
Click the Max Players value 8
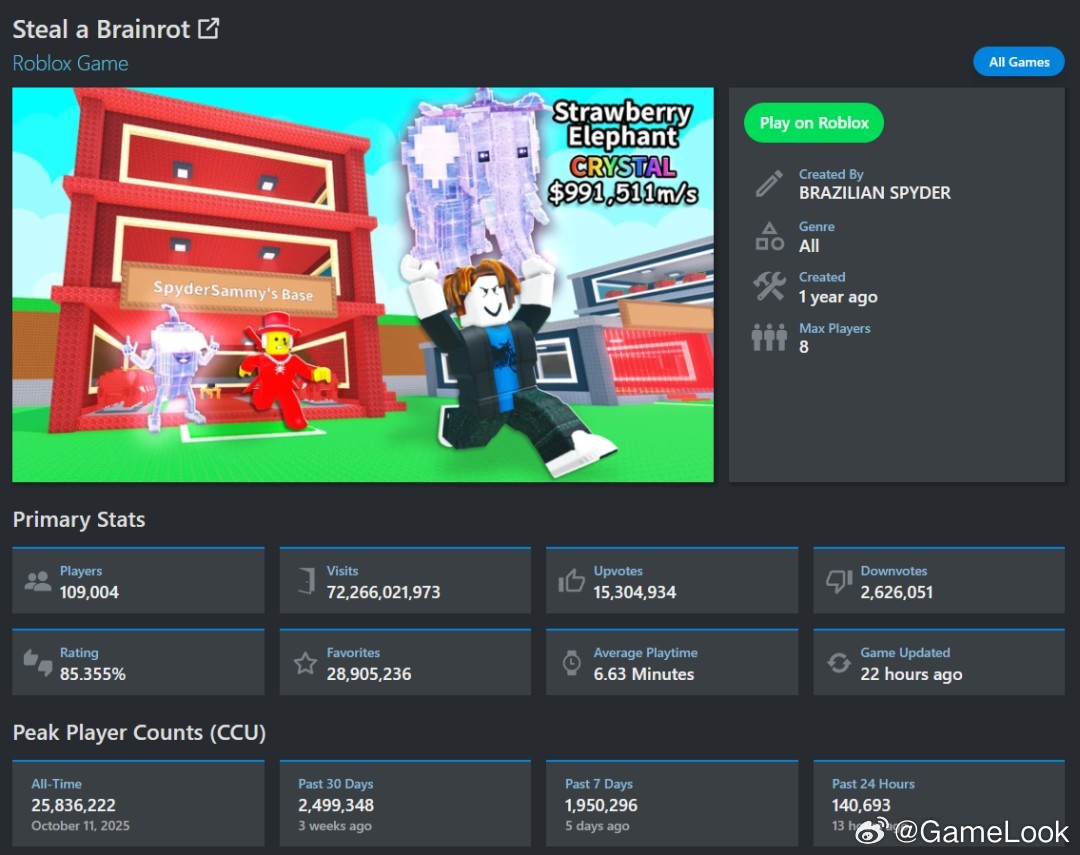(x=803, y=347)
